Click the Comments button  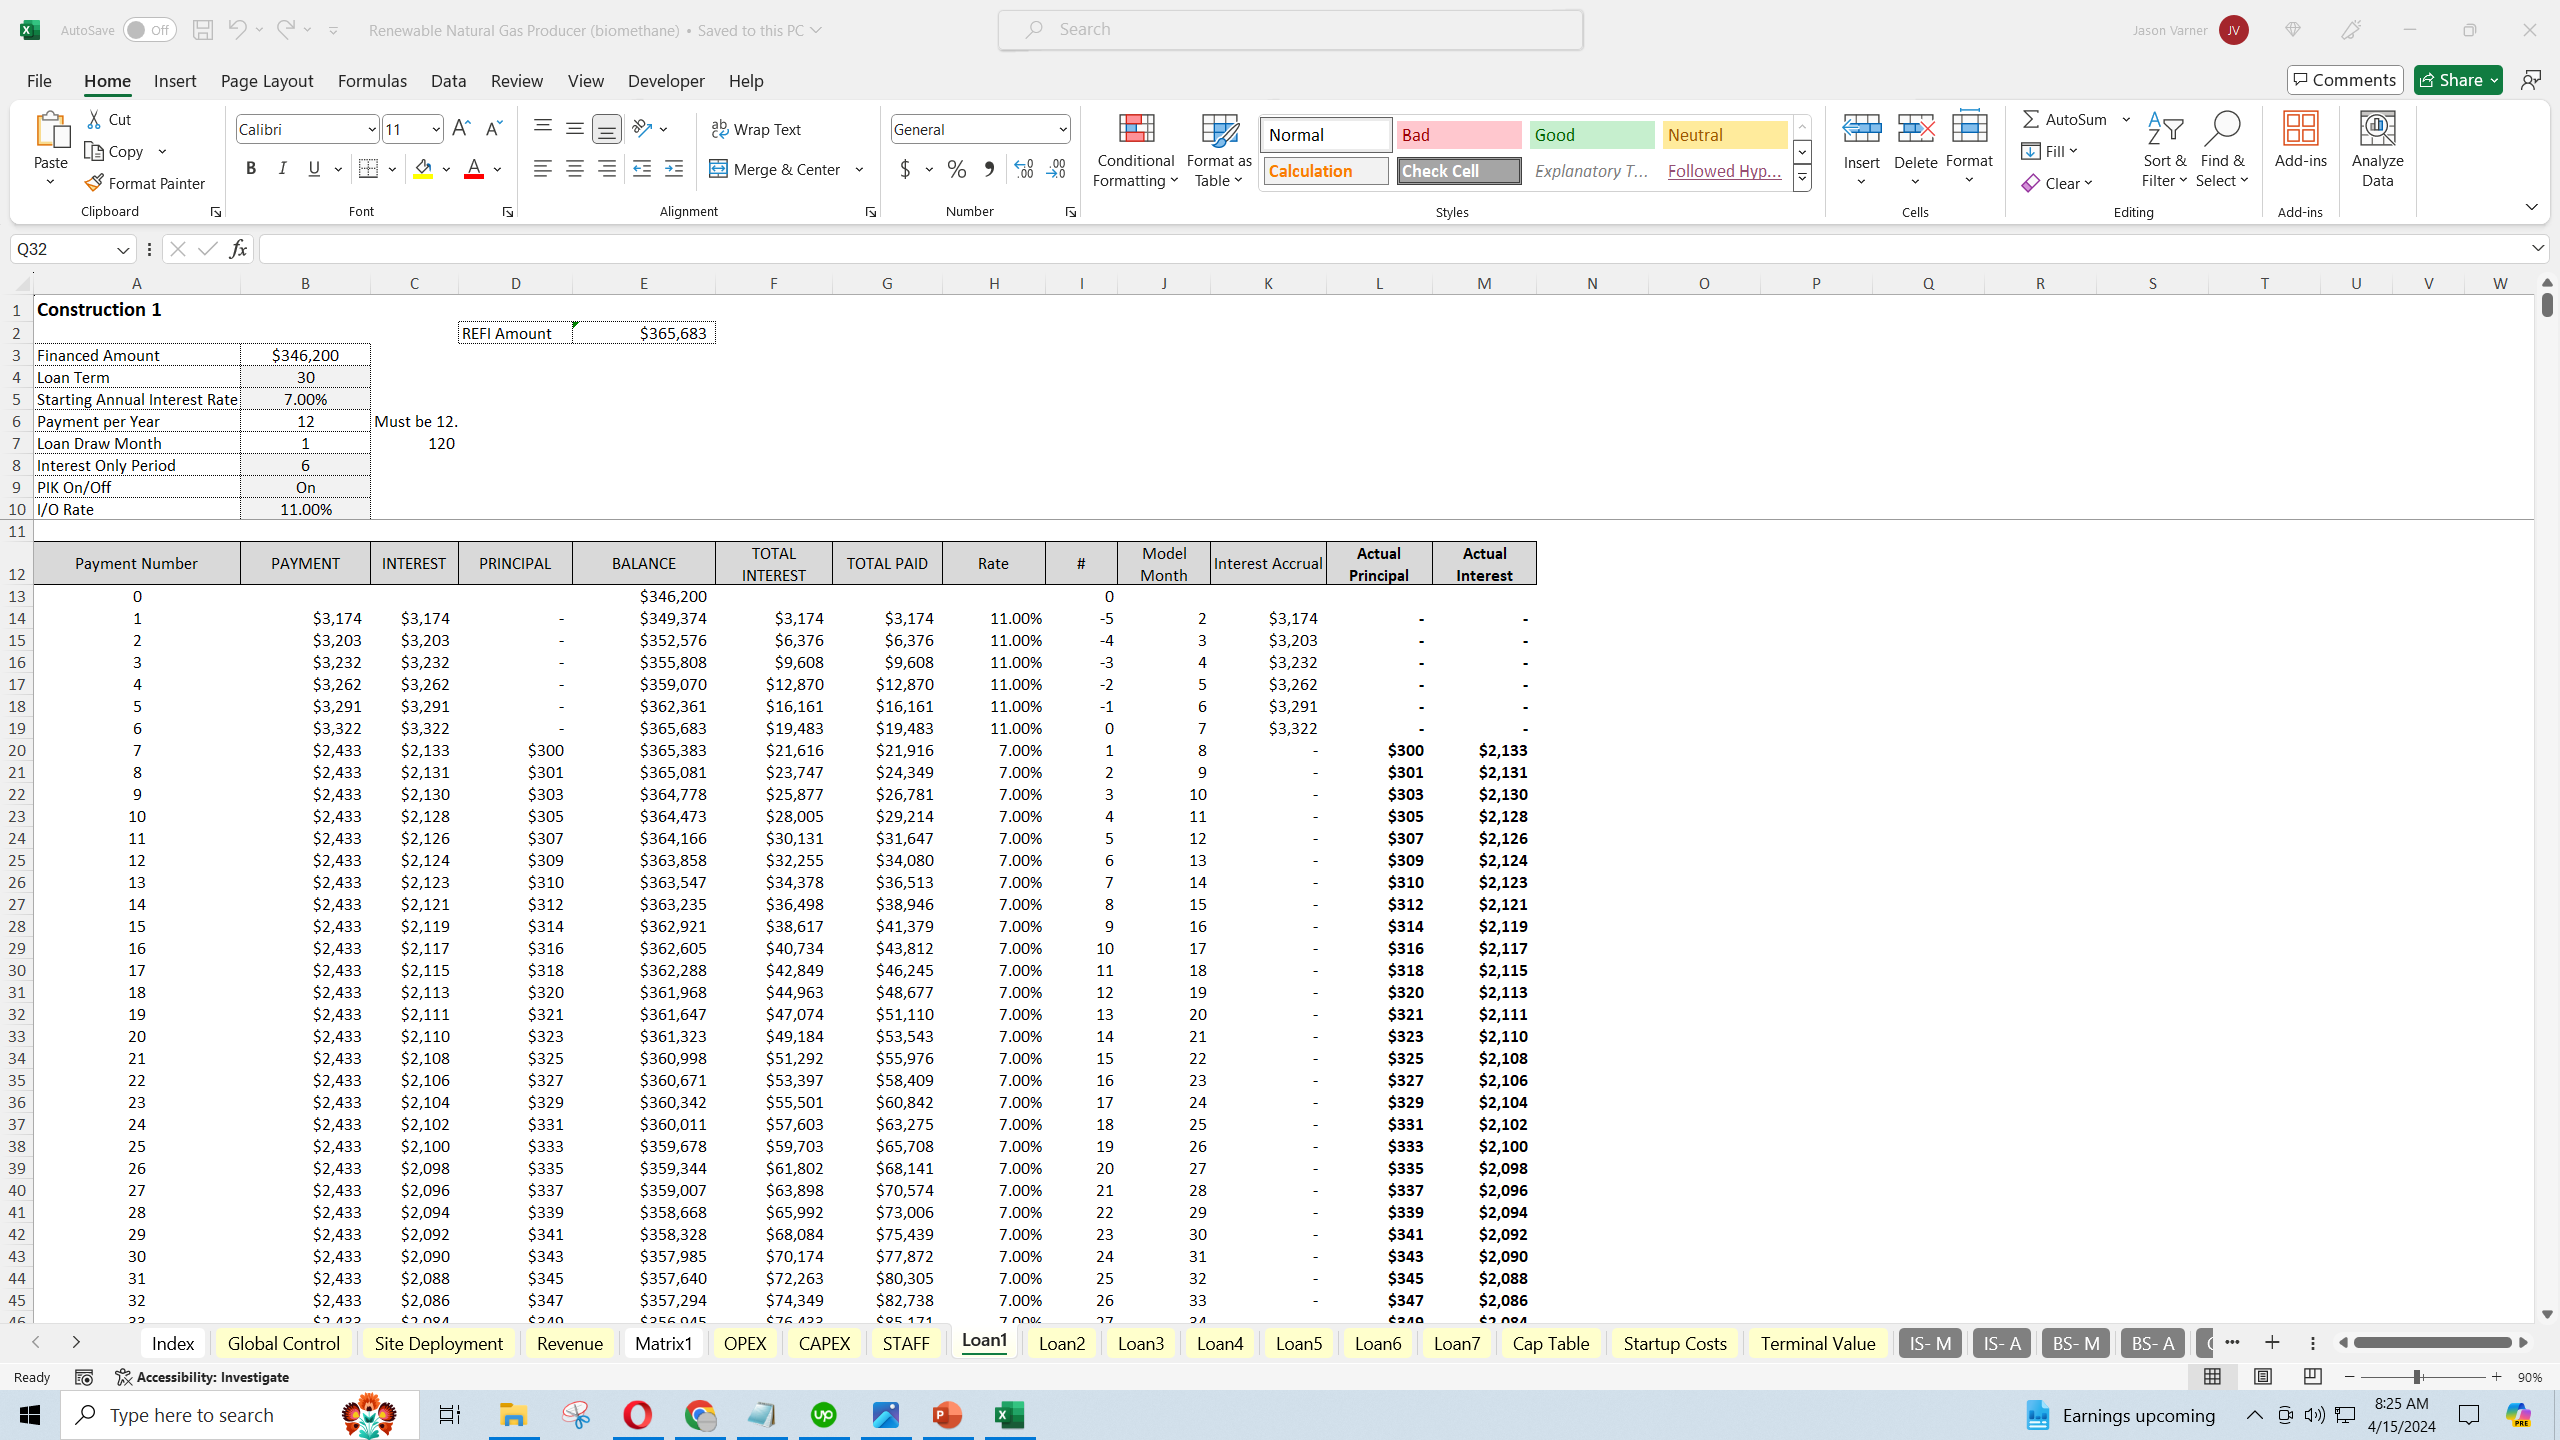coord(2345,80)
